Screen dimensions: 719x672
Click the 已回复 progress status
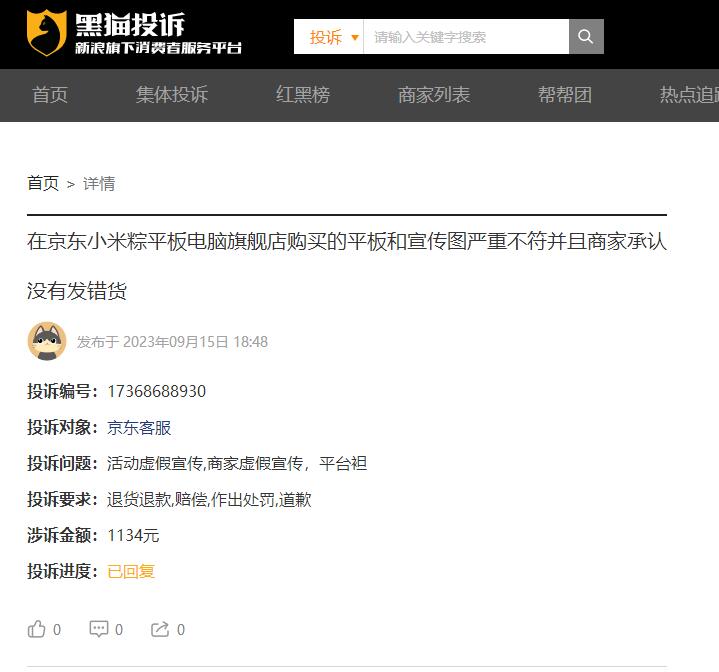point(131,572)
